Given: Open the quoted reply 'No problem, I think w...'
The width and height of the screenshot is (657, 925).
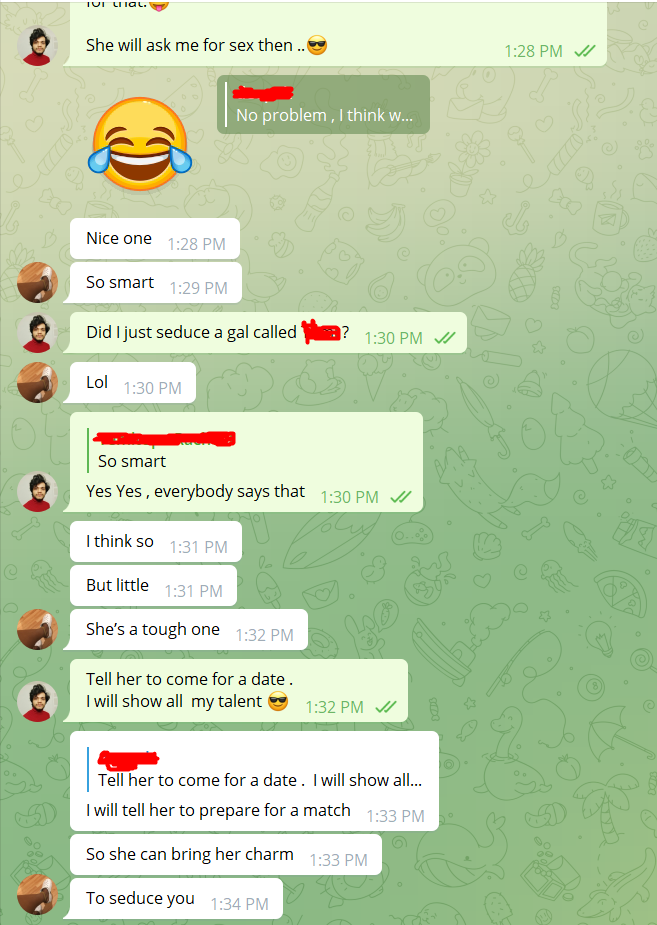Looking at the screenshot, I should click(323, 104).
